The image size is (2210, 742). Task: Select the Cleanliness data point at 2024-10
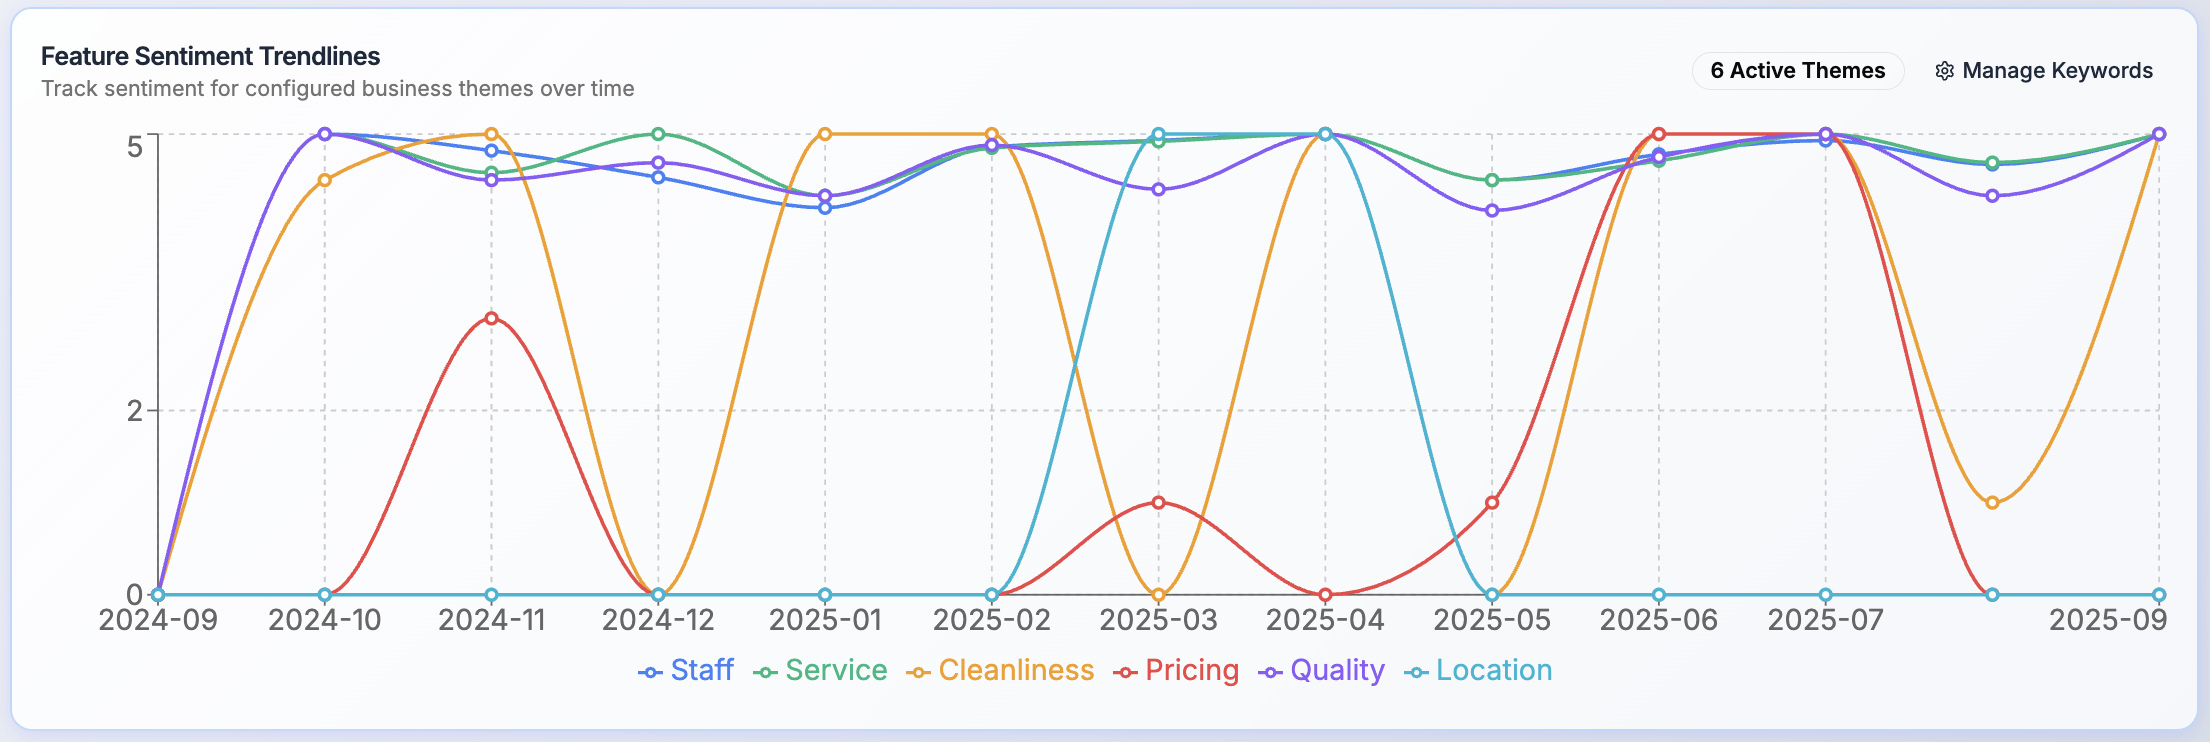pos(324,180)
